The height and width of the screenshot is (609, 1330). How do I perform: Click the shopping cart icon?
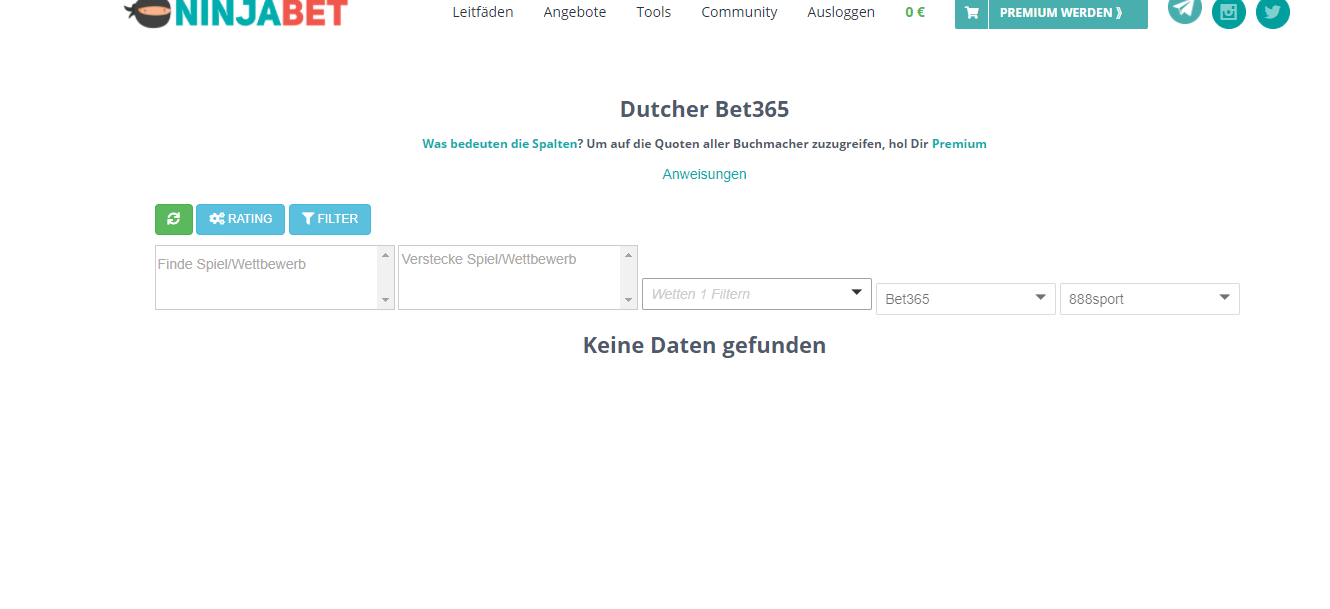click(x=971, y=13)
